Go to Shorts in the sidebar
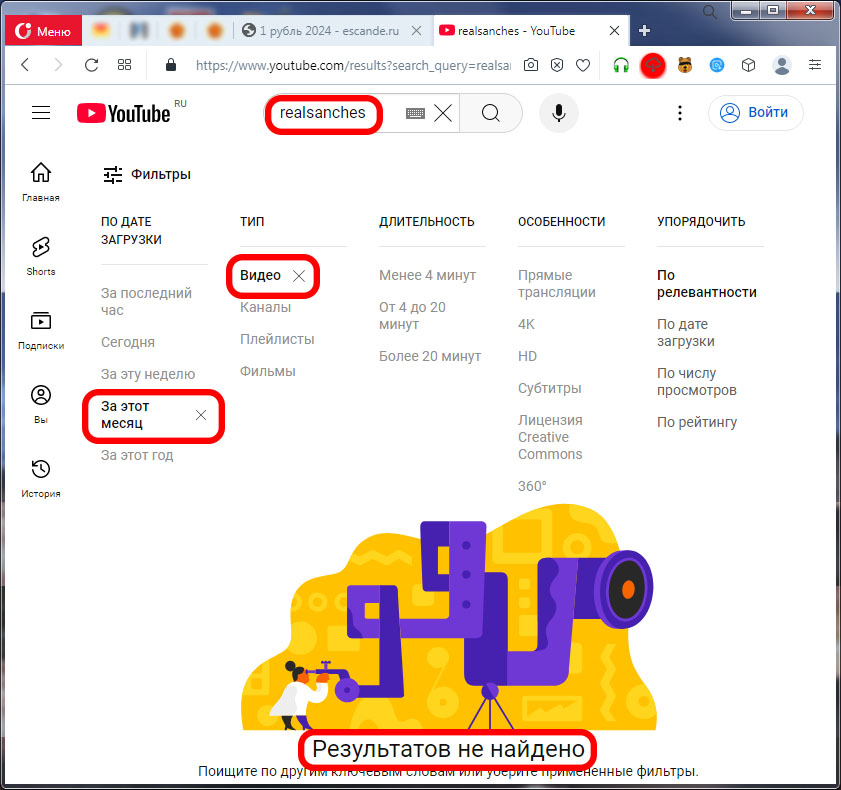 41,256
